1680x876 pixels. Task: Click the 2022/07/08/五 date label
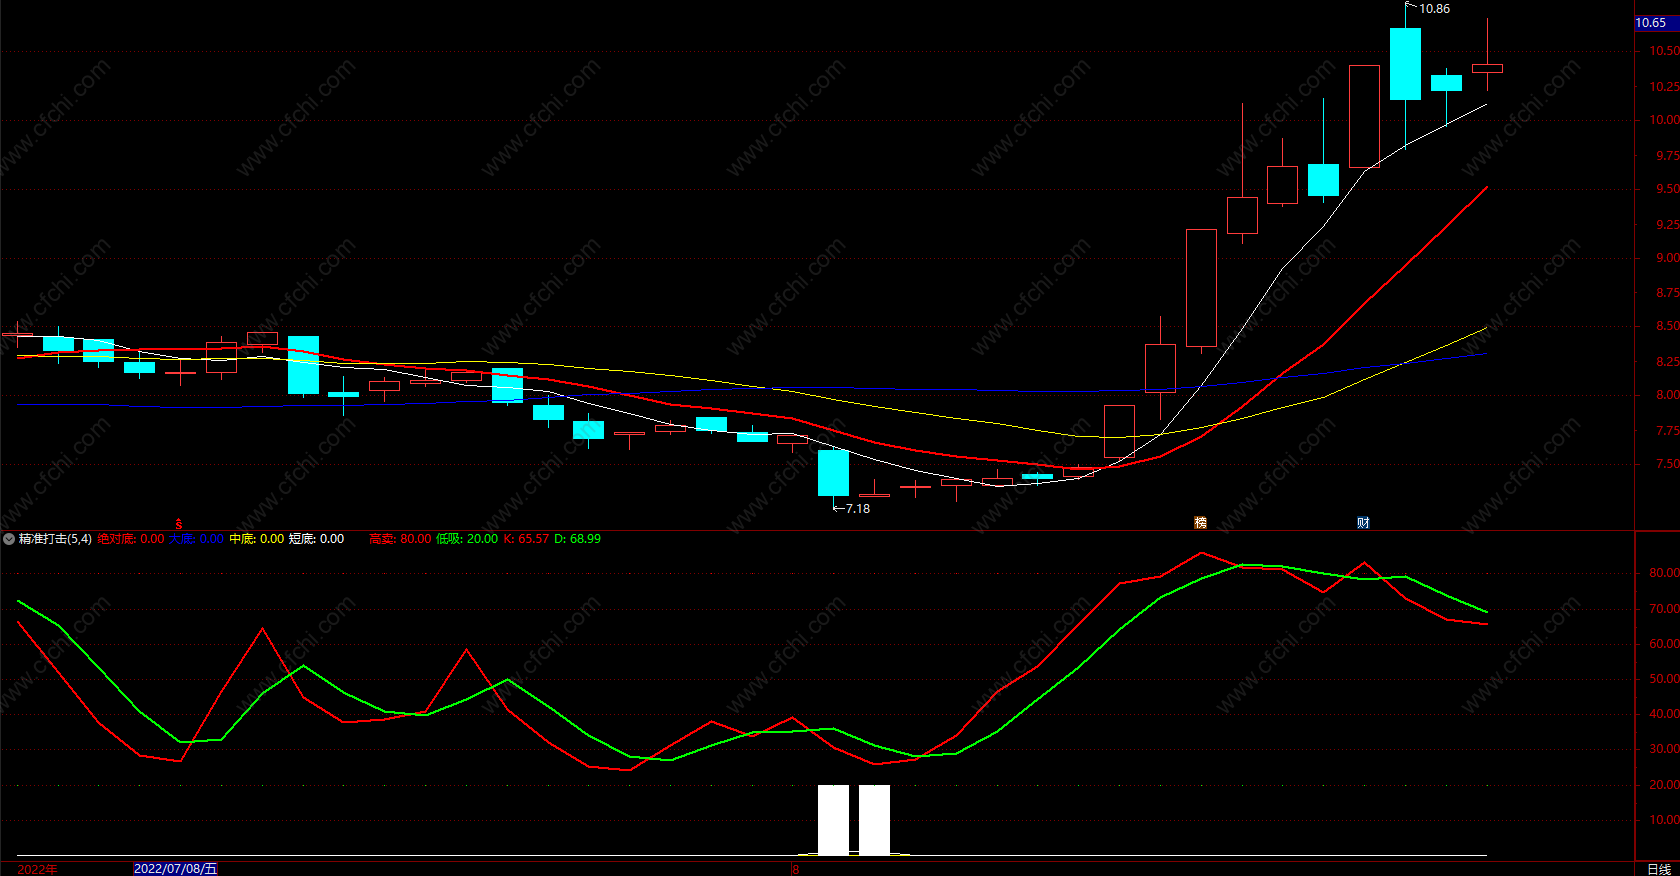click(175, 869)
